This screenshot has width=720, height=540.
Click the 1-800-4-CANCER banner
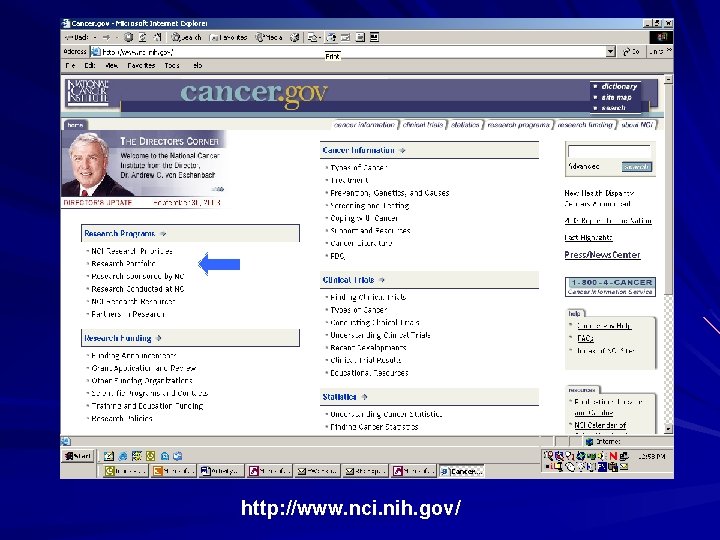click(x=610, y=287)
